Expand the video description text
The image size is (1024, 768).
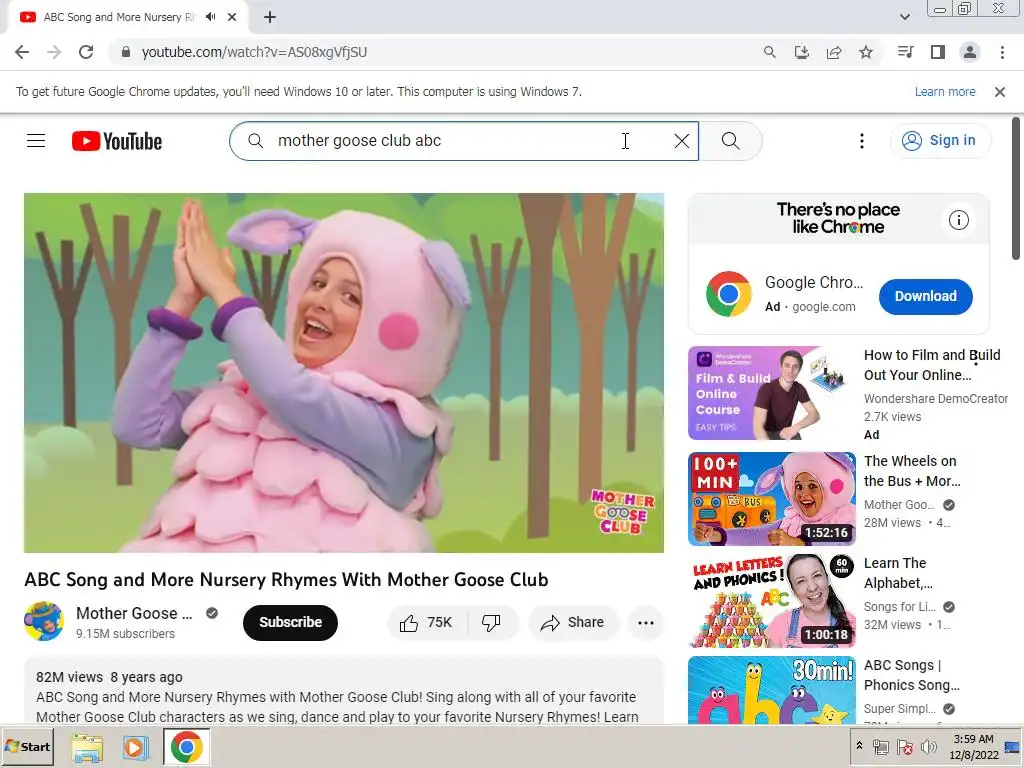[344, 691]
